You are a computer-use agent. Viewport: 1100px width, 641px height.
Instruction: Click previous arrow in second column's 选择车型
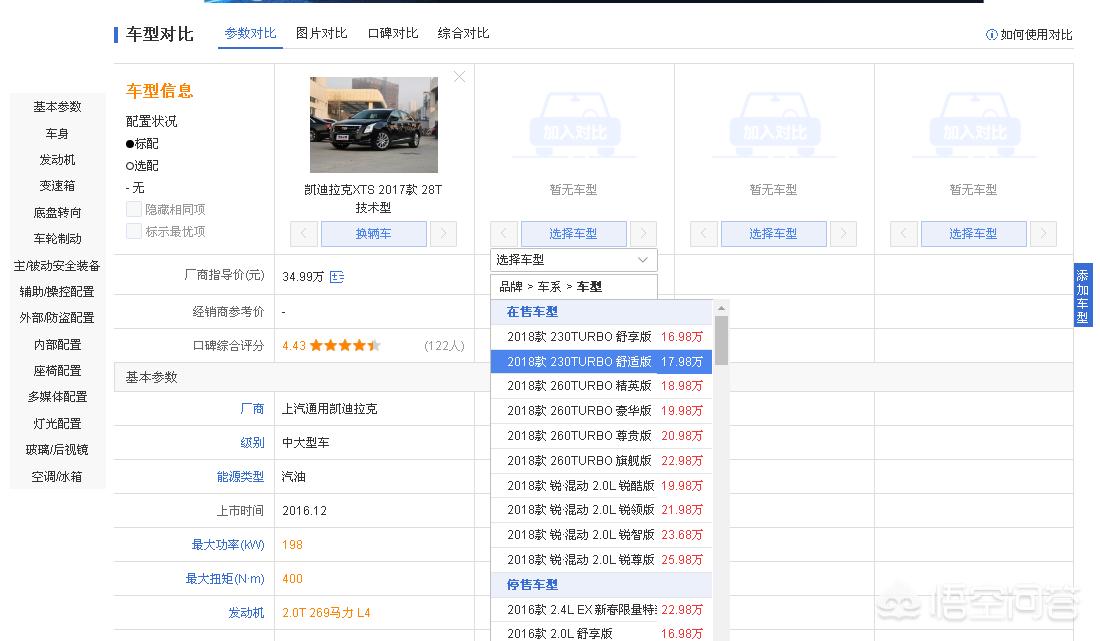pyautogui.click(x=503, y=234)
